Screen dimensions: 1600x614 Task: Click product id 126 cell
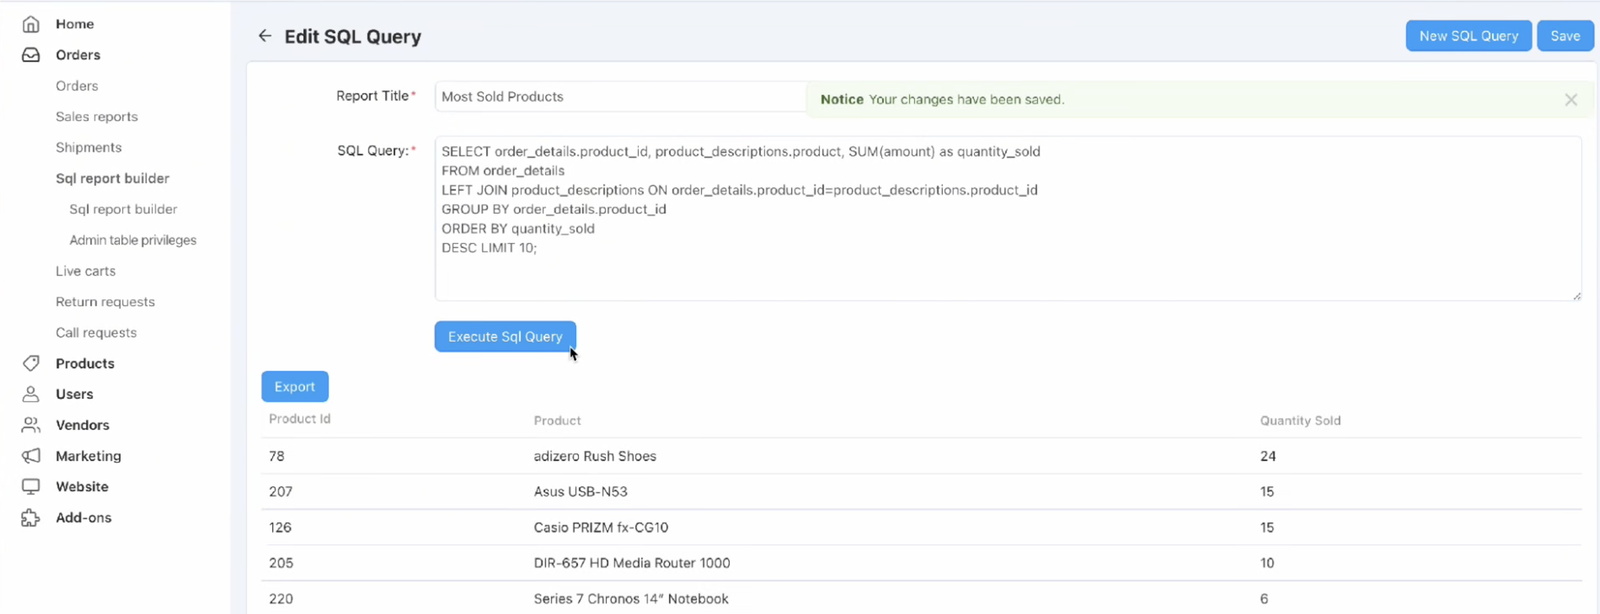(280, 528)
